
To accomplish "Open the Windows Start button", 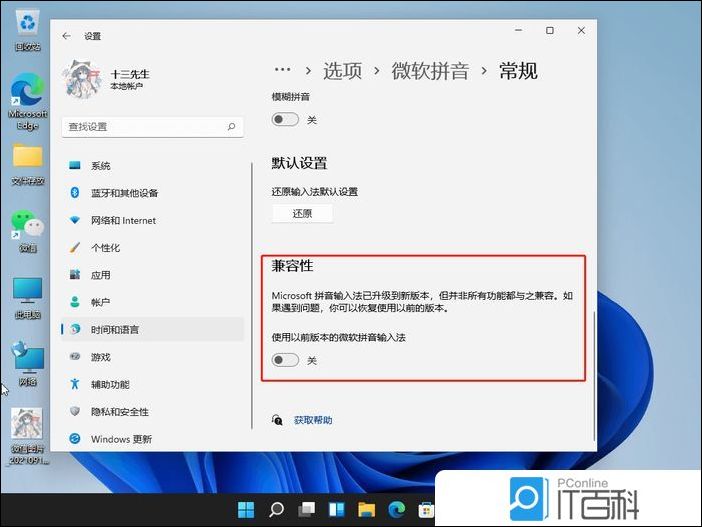I will (x=246, y=510).
